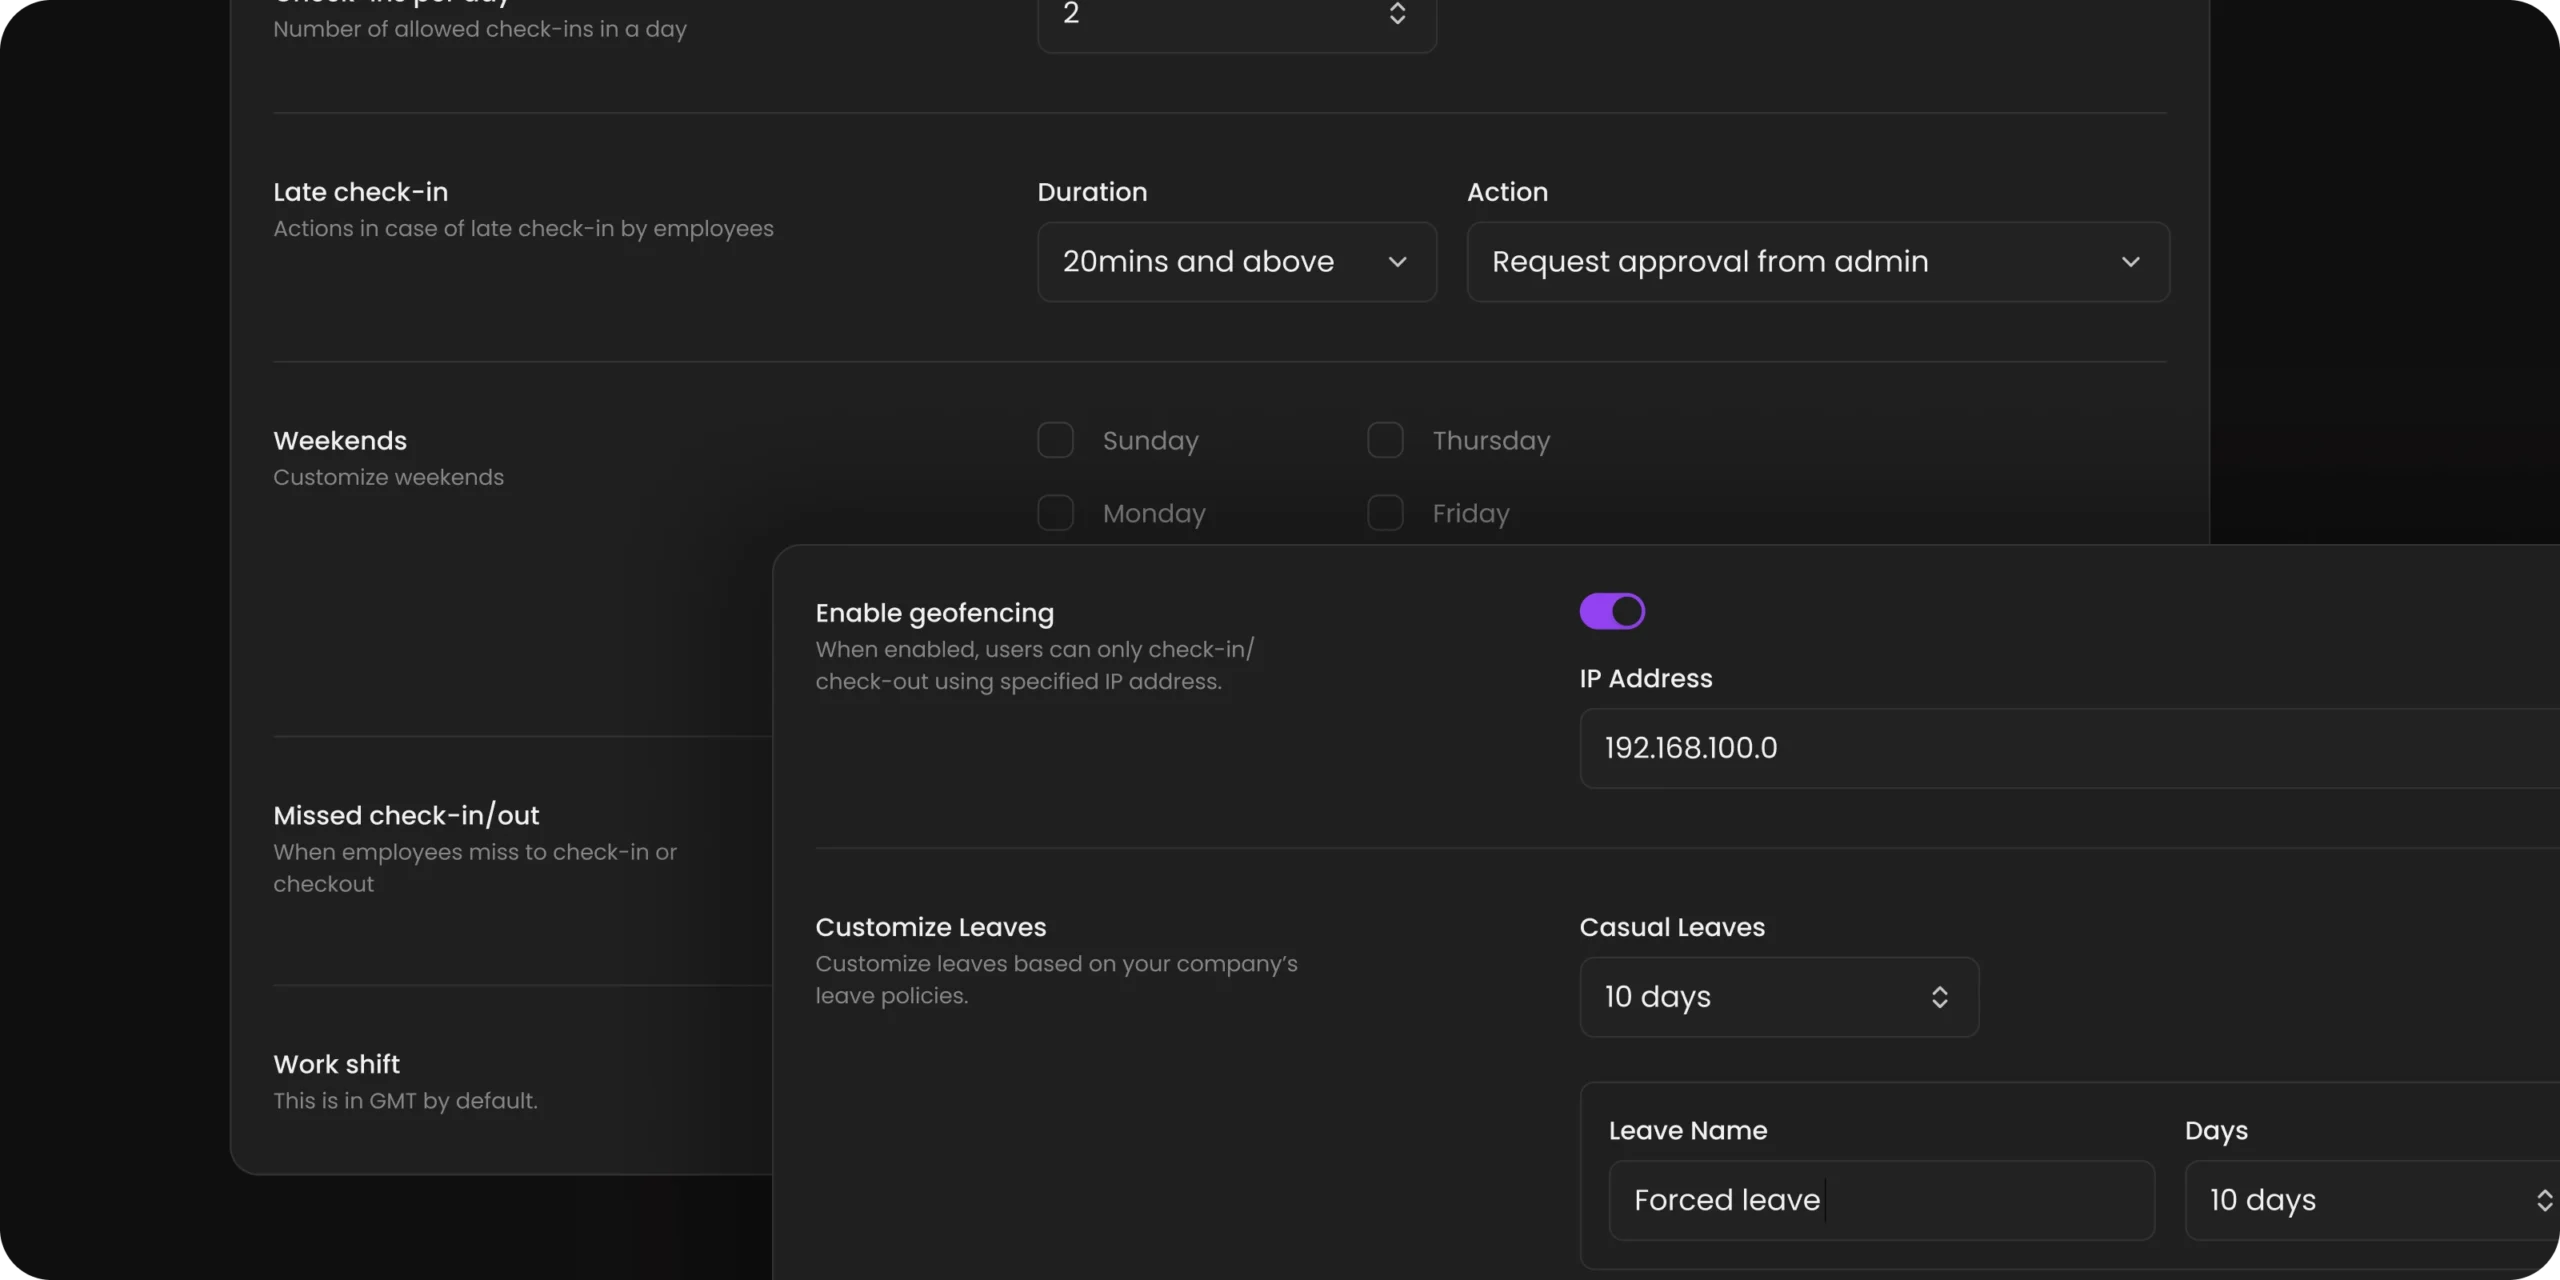Click up/down arrows in Casual Leaves

[1939, 997]
